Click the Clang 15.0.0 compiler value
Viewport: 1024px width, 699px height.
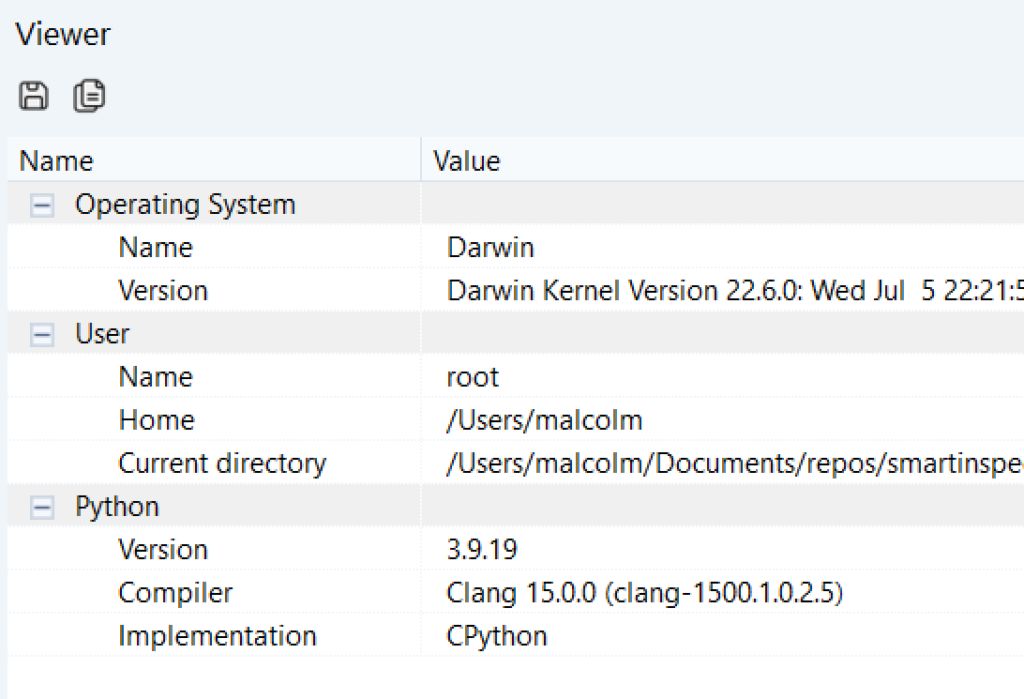(x=645, y=593)
